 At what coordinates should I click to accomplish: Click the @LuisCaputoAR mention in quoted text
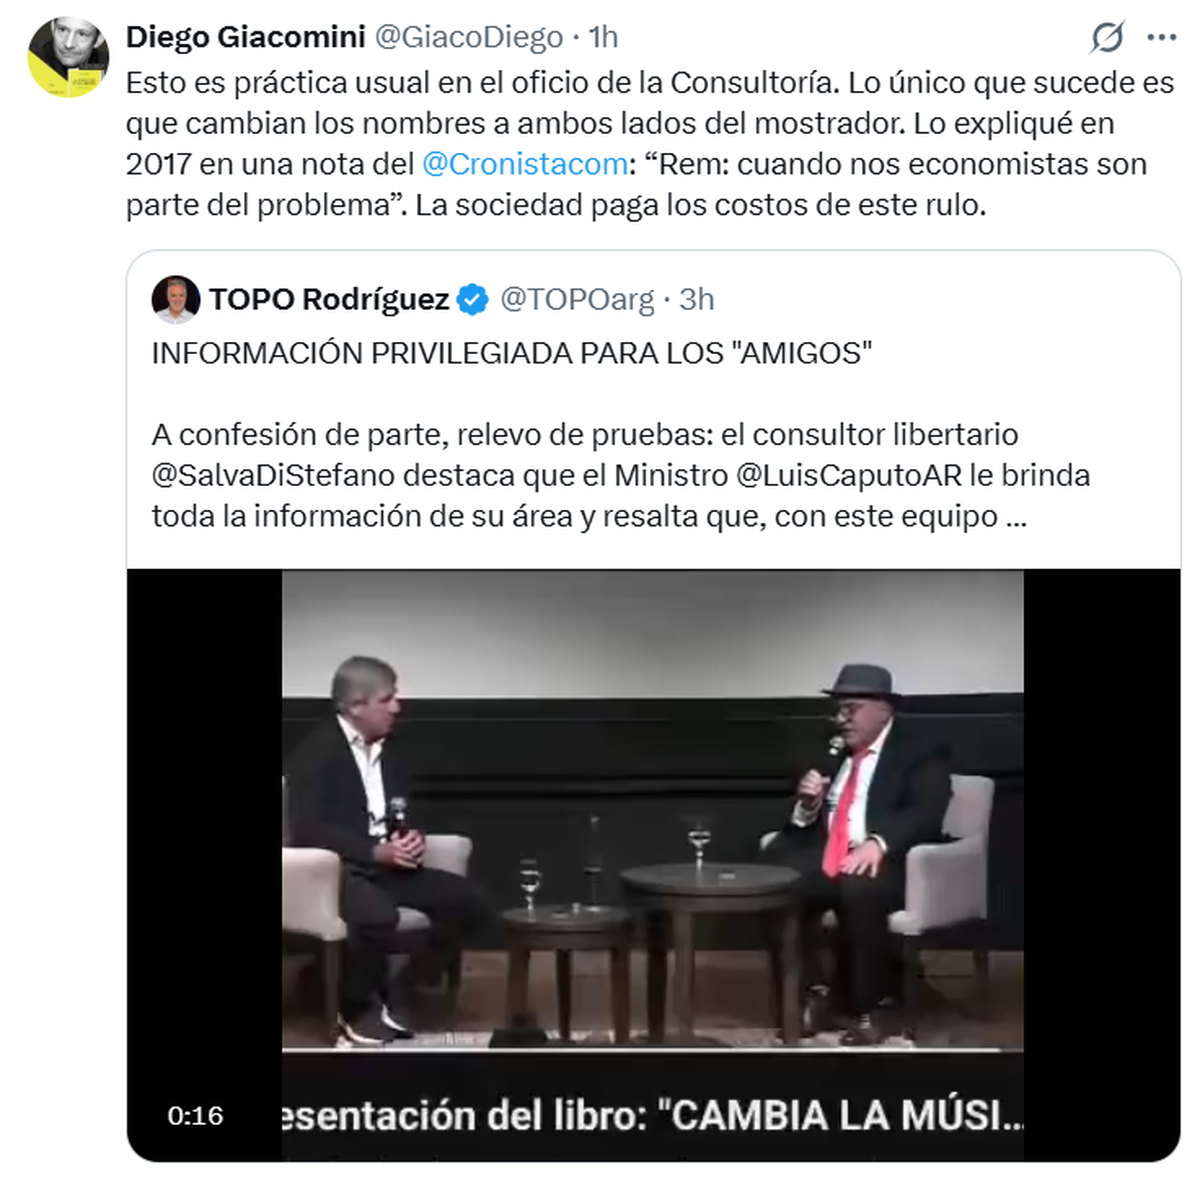848,475
